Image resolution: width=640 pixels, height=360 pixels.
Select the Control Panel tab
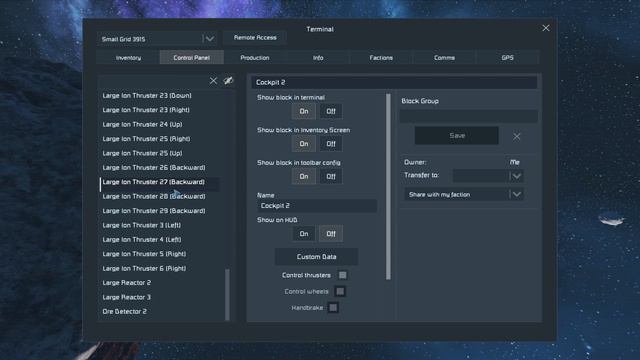(191, 58)
